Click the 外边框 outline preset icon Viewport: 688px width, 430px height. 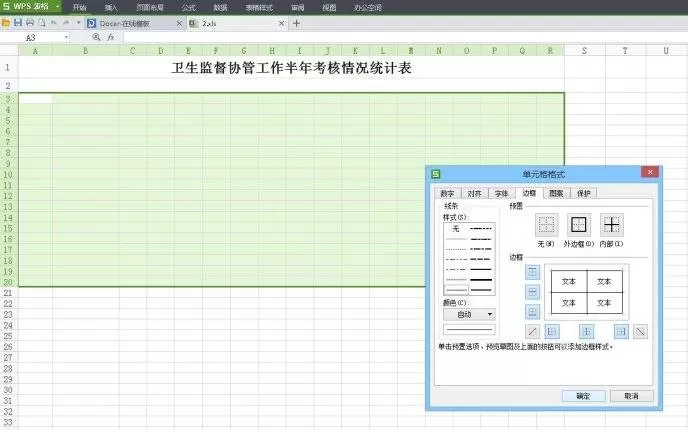[579, 225]
